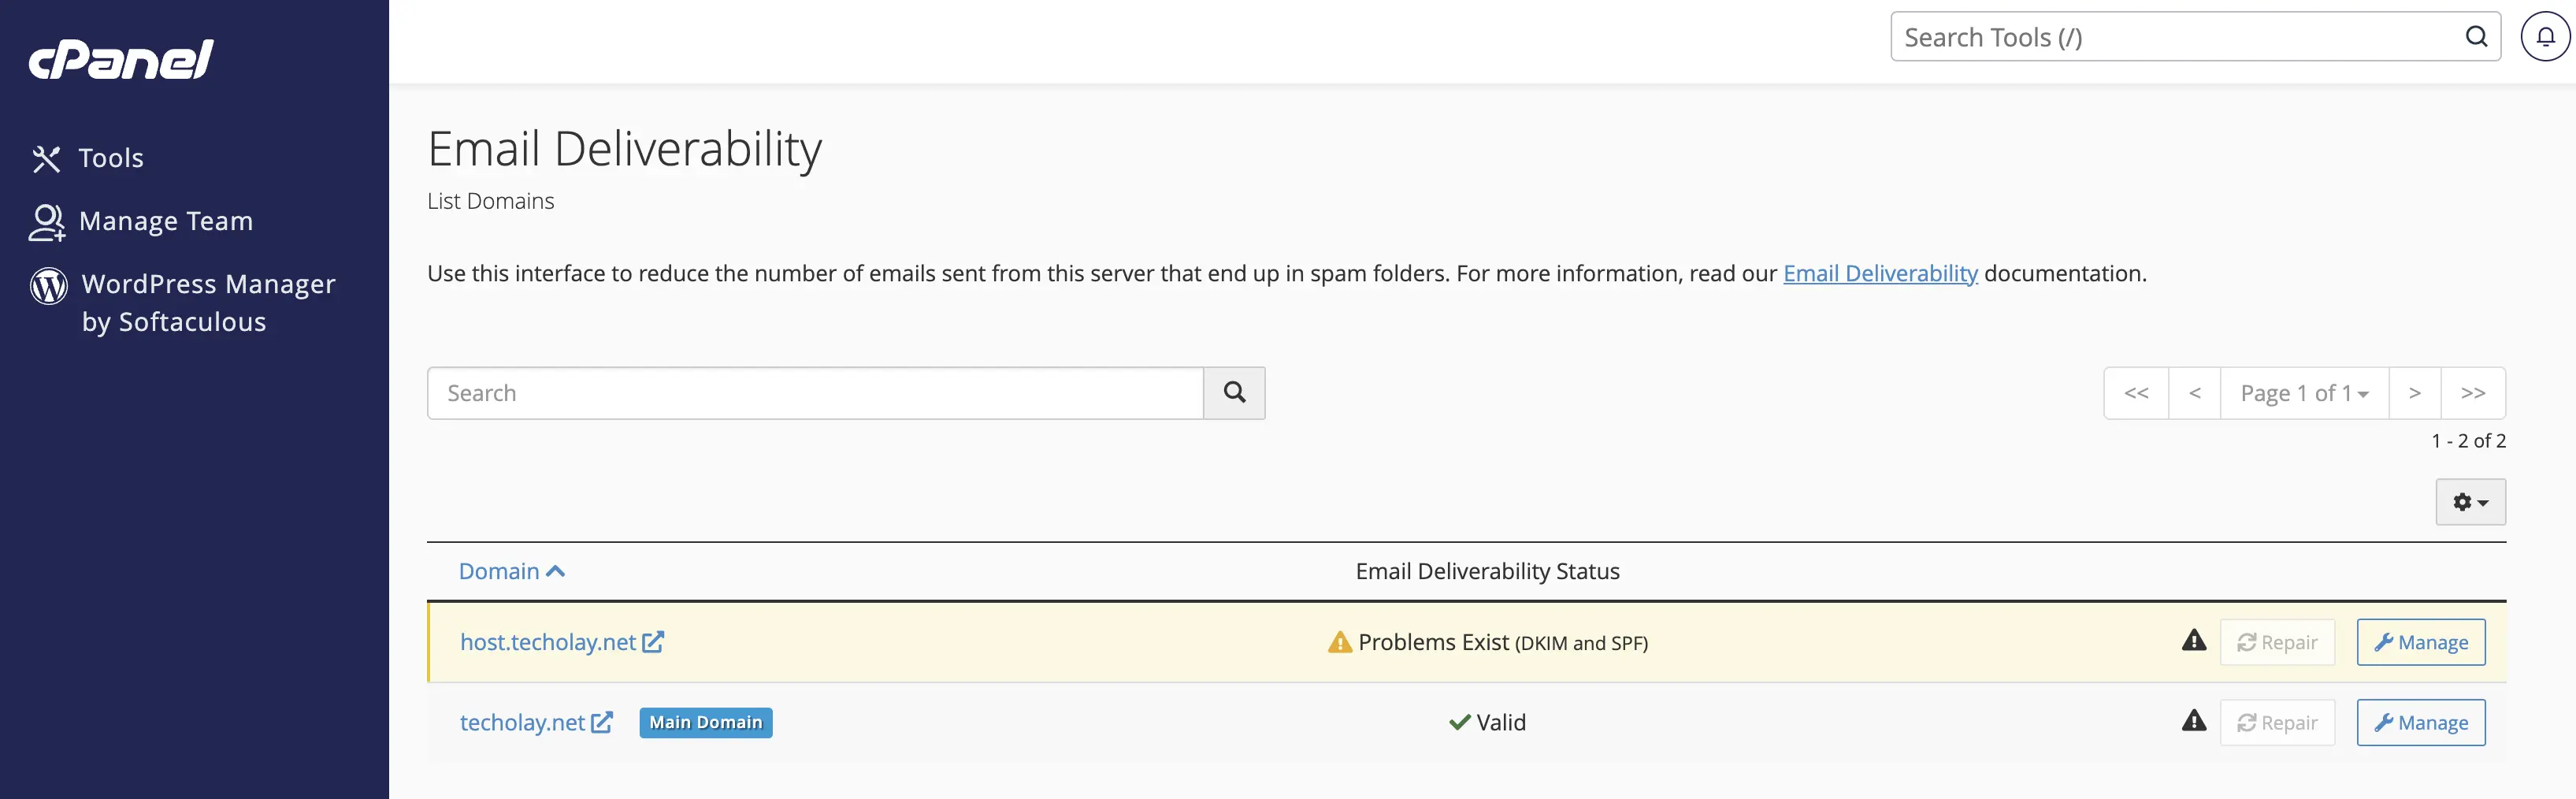Focus the domain Search field

815,393
